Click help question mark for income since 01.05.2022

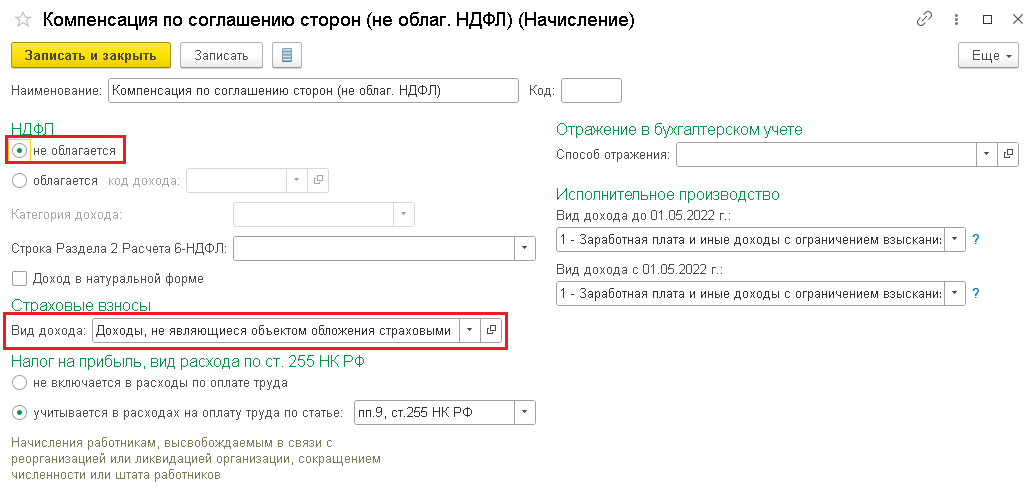(975, 293)
